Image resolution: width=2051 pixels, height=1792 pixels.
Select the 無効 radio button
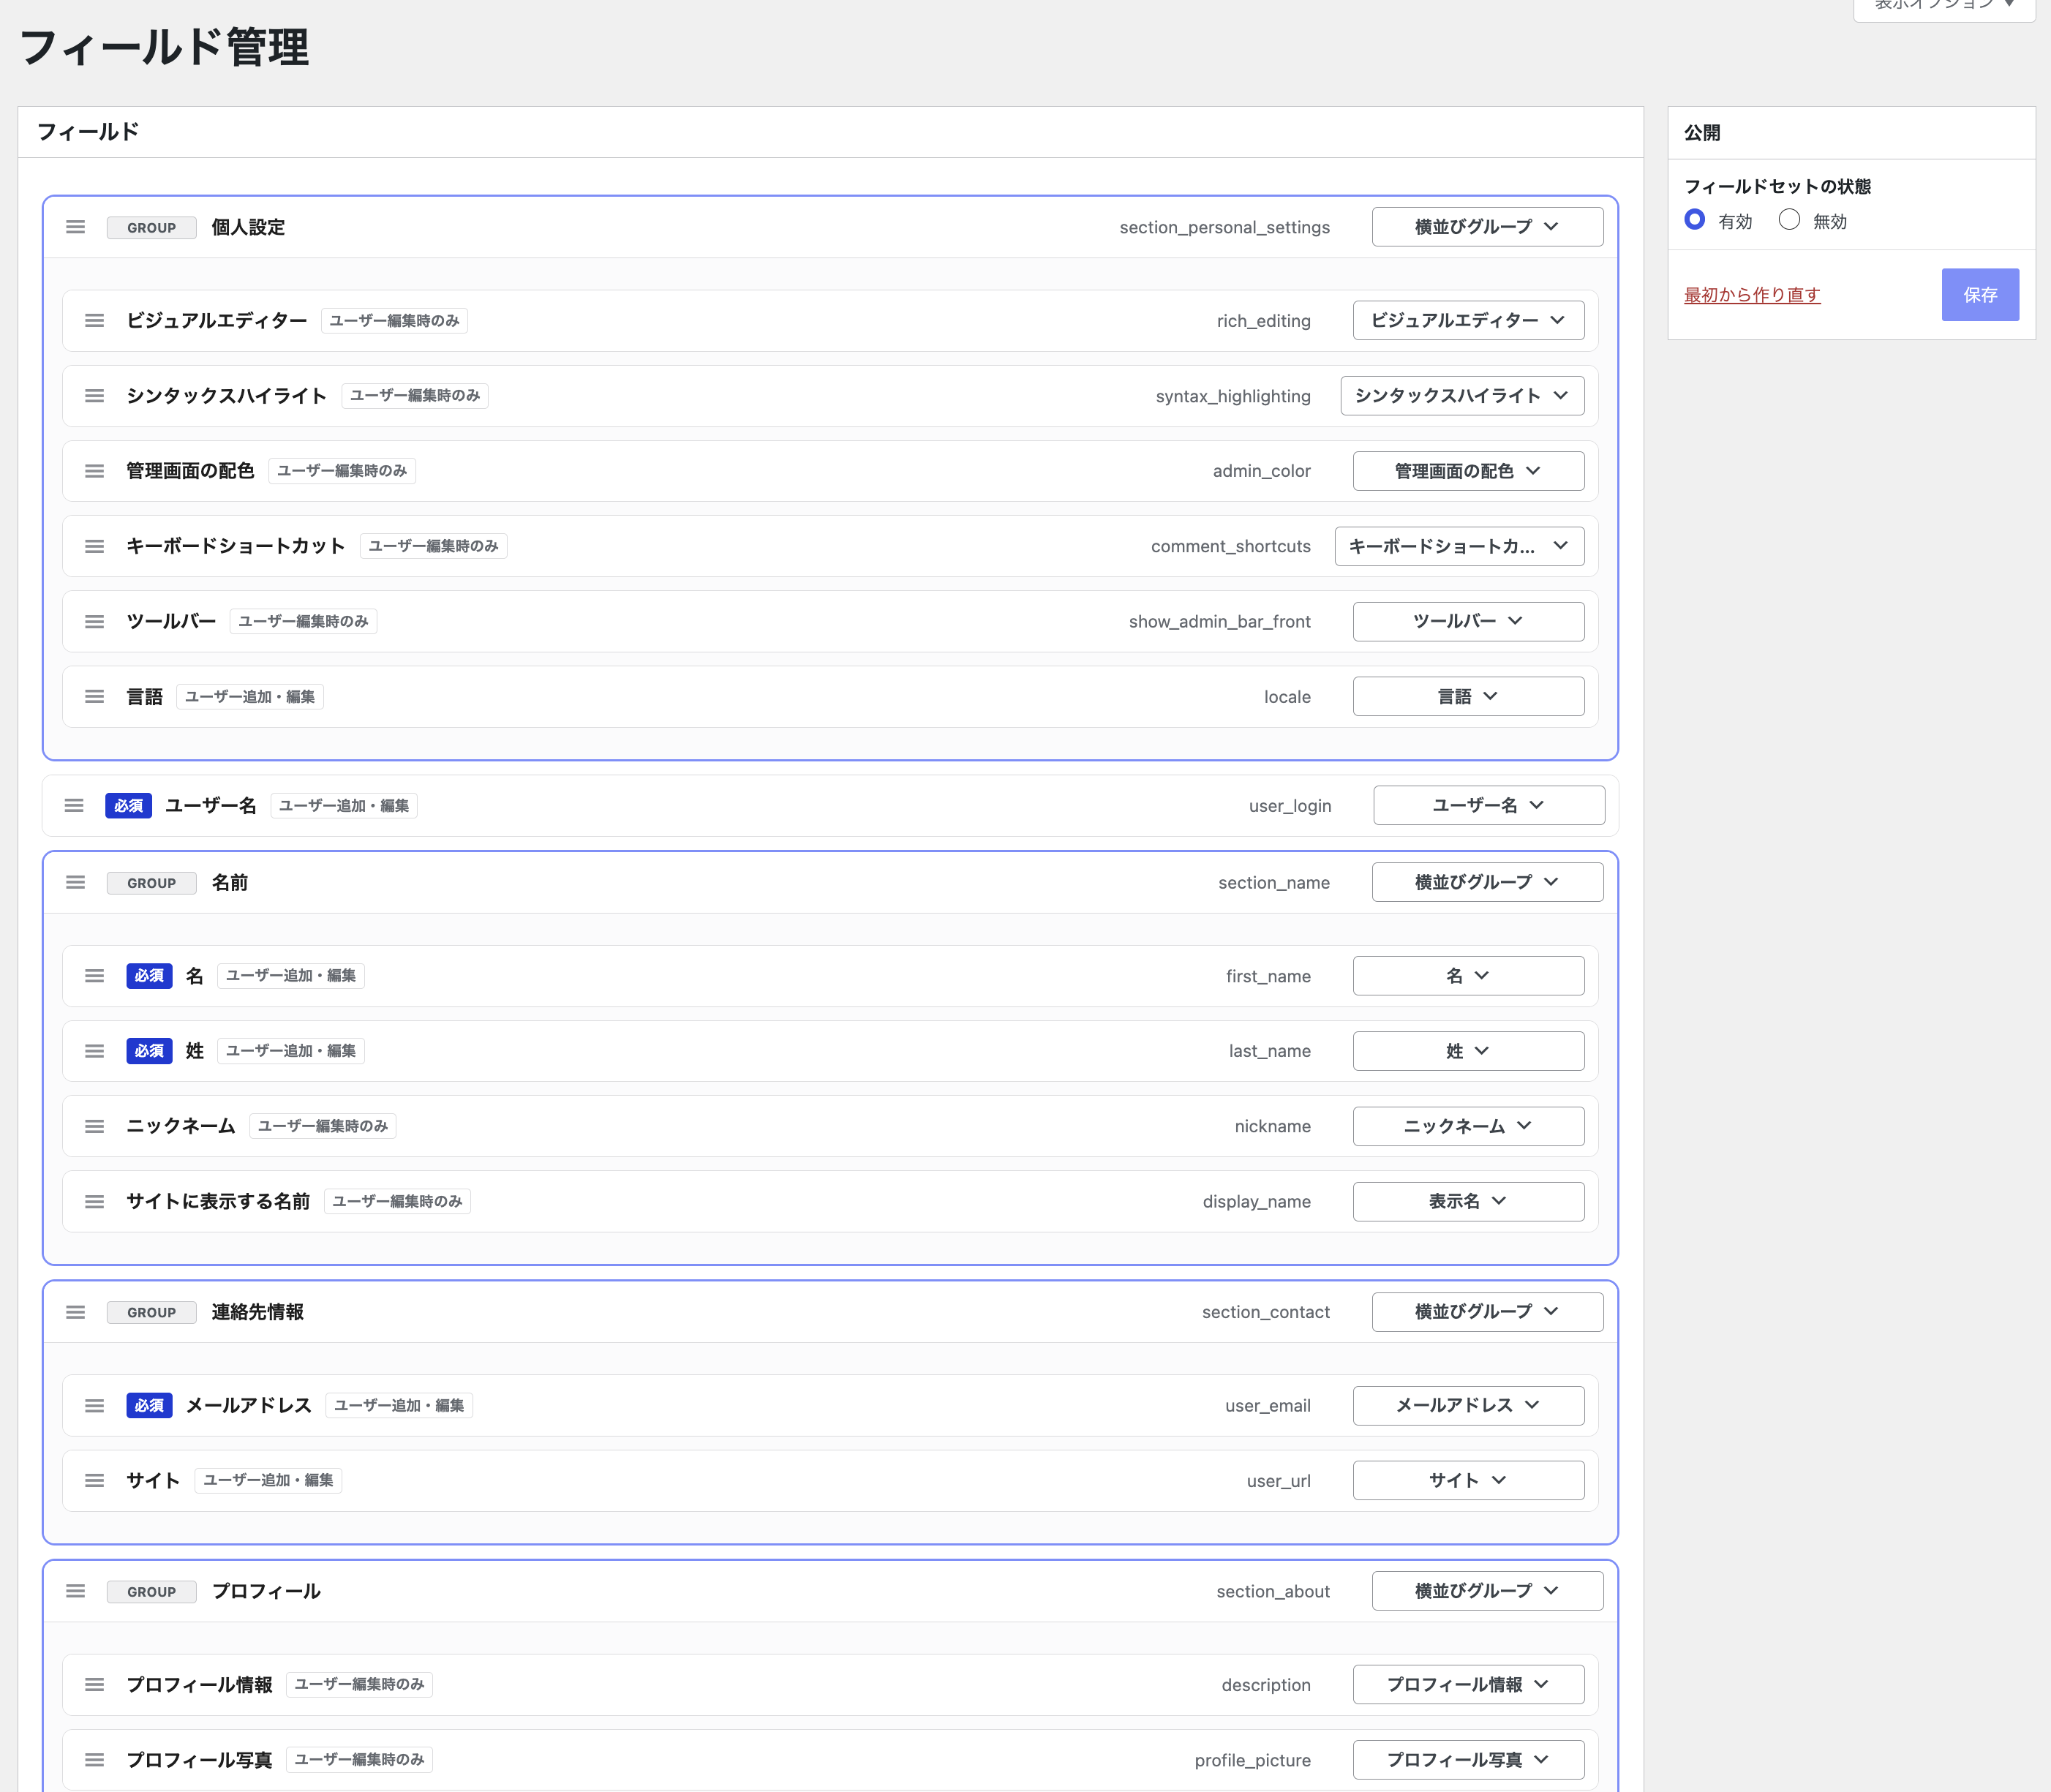1789,219
